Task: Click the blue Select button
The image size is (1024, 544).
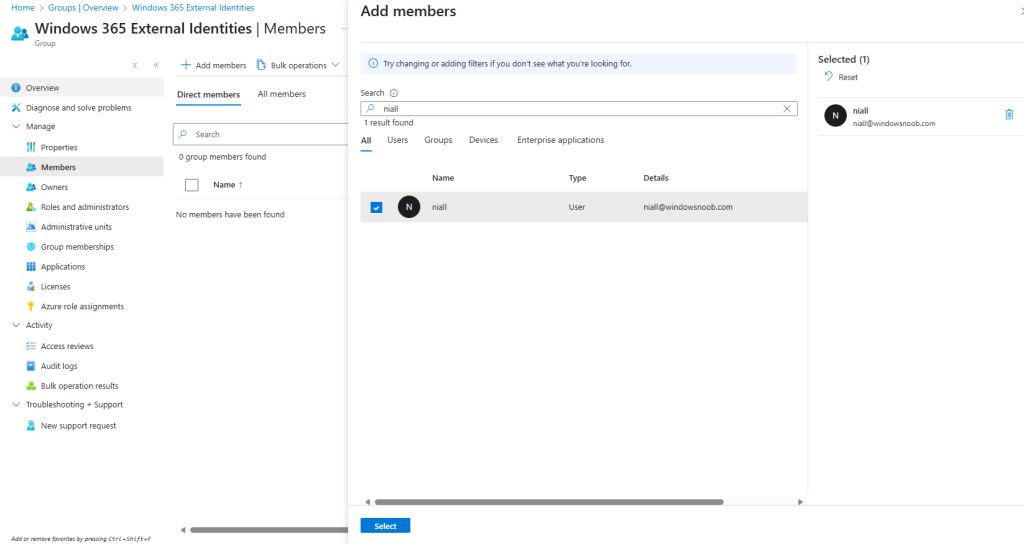Action: coord(385,526)
